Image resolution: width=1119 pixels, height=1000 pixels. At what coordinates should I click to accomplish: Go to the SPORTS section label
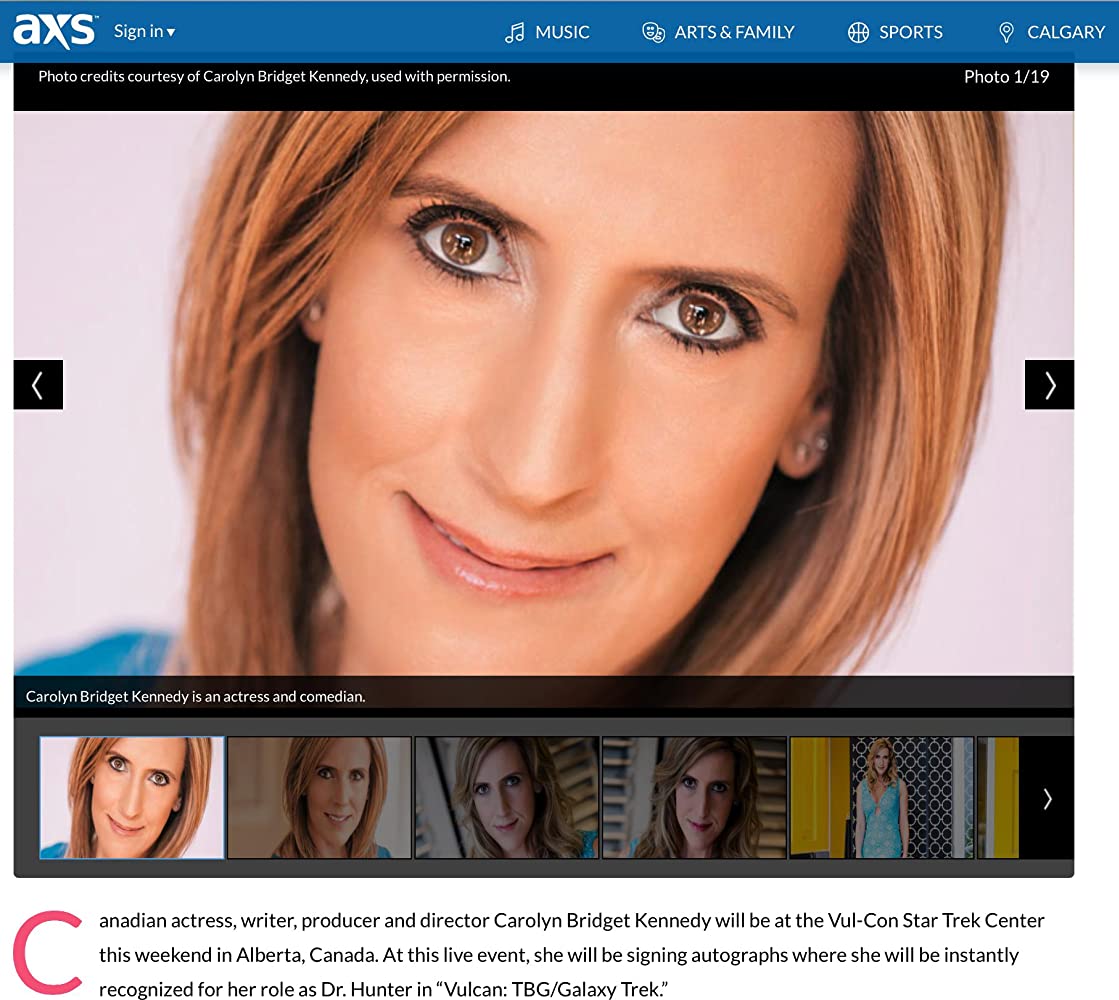point(910,33)
